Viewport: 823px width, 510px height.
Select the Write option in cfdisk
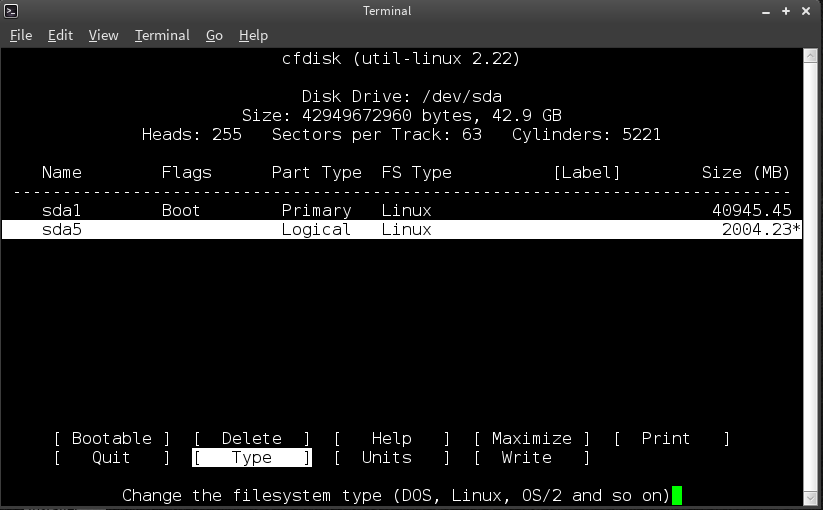pyautogui.click(x=532, y=458)
